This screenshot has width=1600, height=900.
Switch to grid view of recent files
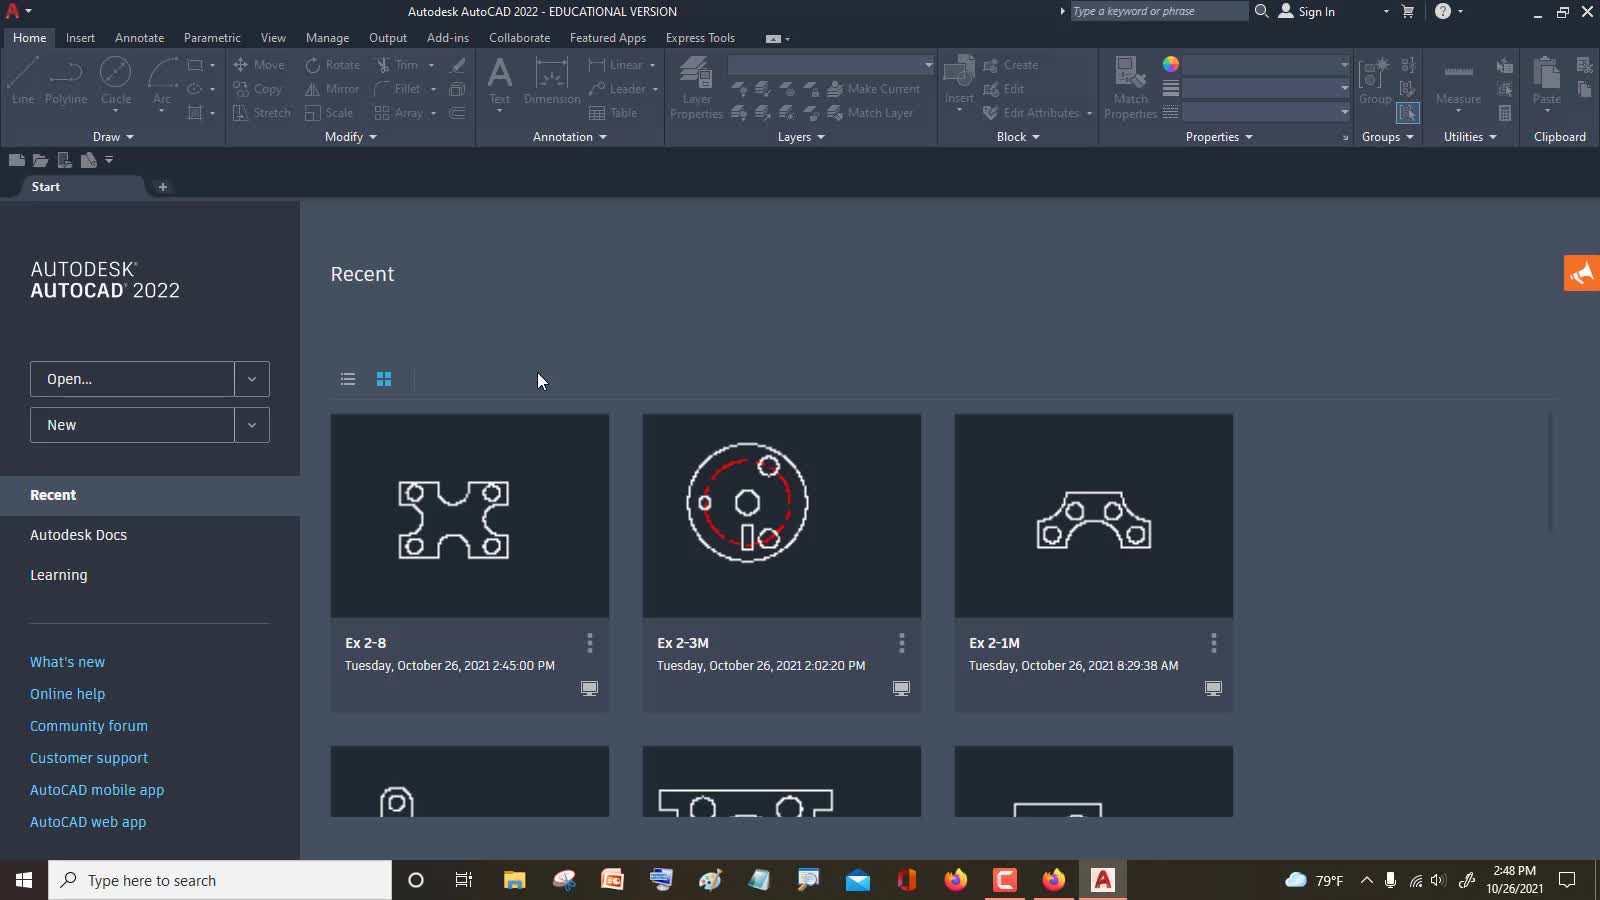click(x=384, y=379)
